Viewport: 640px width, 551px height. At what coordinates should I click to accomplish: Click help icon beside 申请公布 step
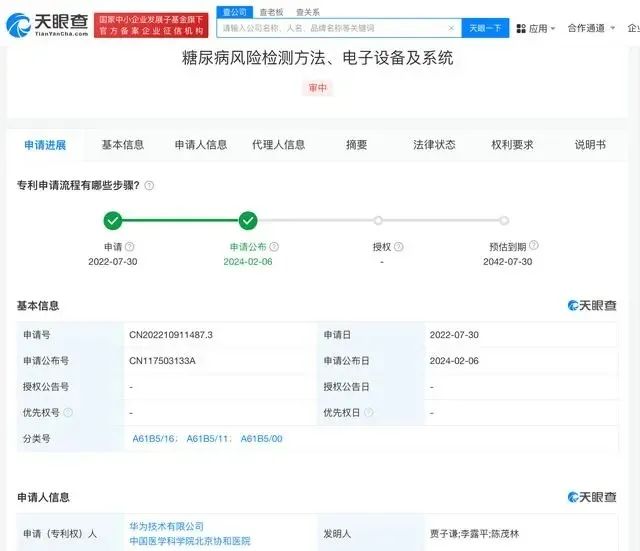coord(274,247)
